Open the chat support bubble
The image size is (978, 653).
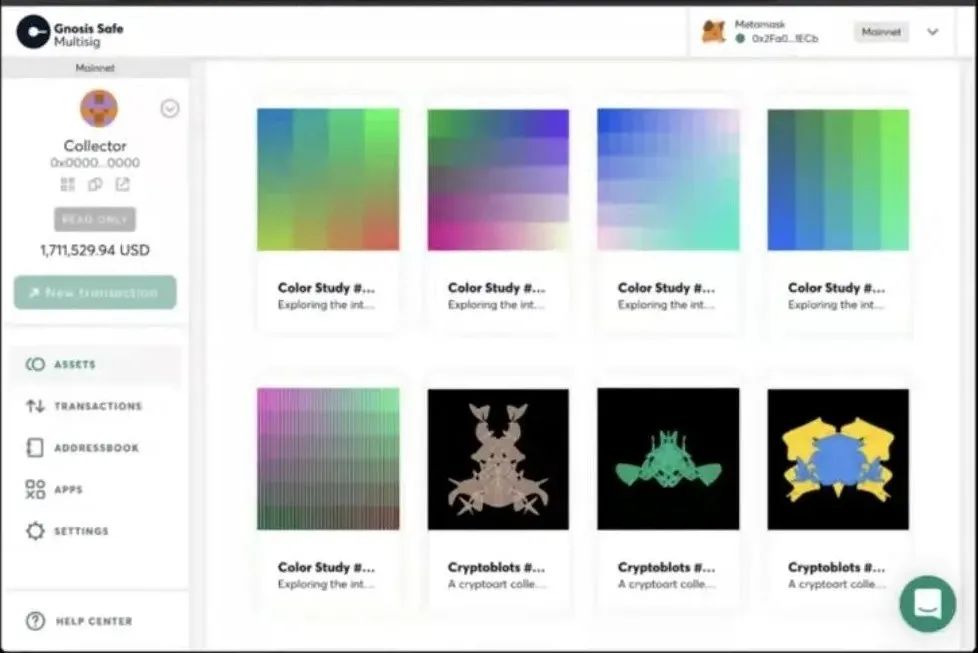(927, 603)
